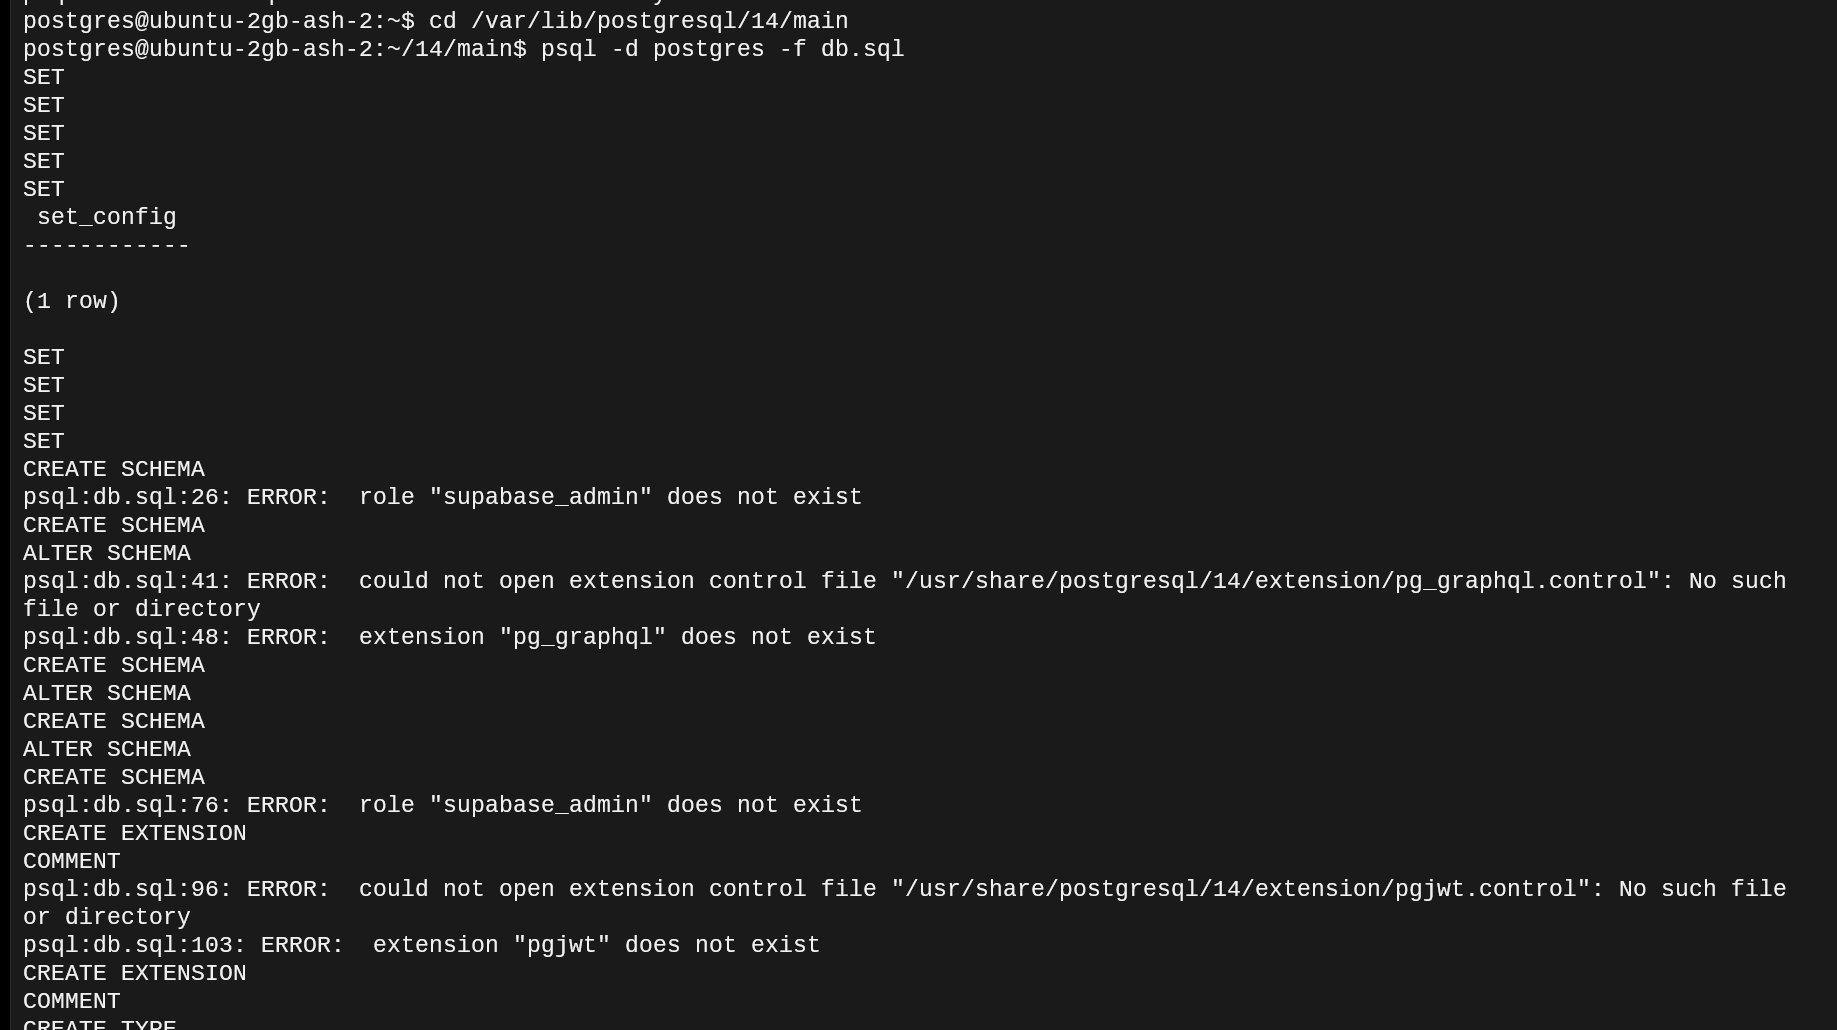1837x1030 pixels.
Task: Click the 'psql -d postgres -f db.sql' command
Action: [722, 49]
